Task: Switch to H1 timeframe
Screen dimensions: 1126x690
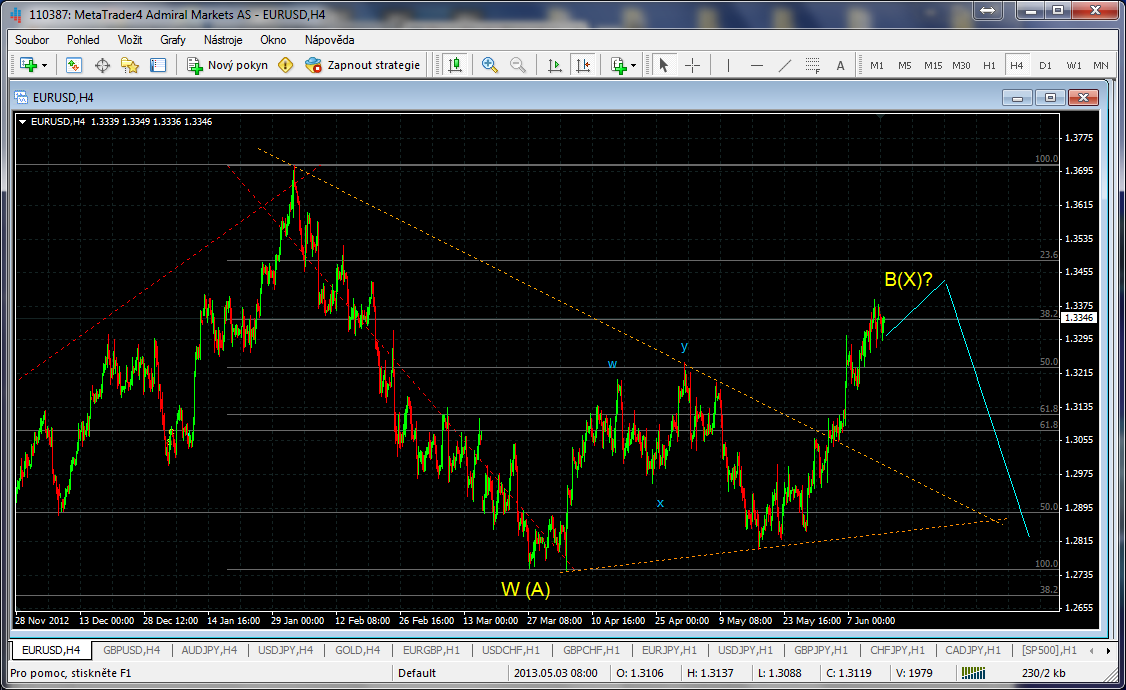Action: [x=990, y=65]
